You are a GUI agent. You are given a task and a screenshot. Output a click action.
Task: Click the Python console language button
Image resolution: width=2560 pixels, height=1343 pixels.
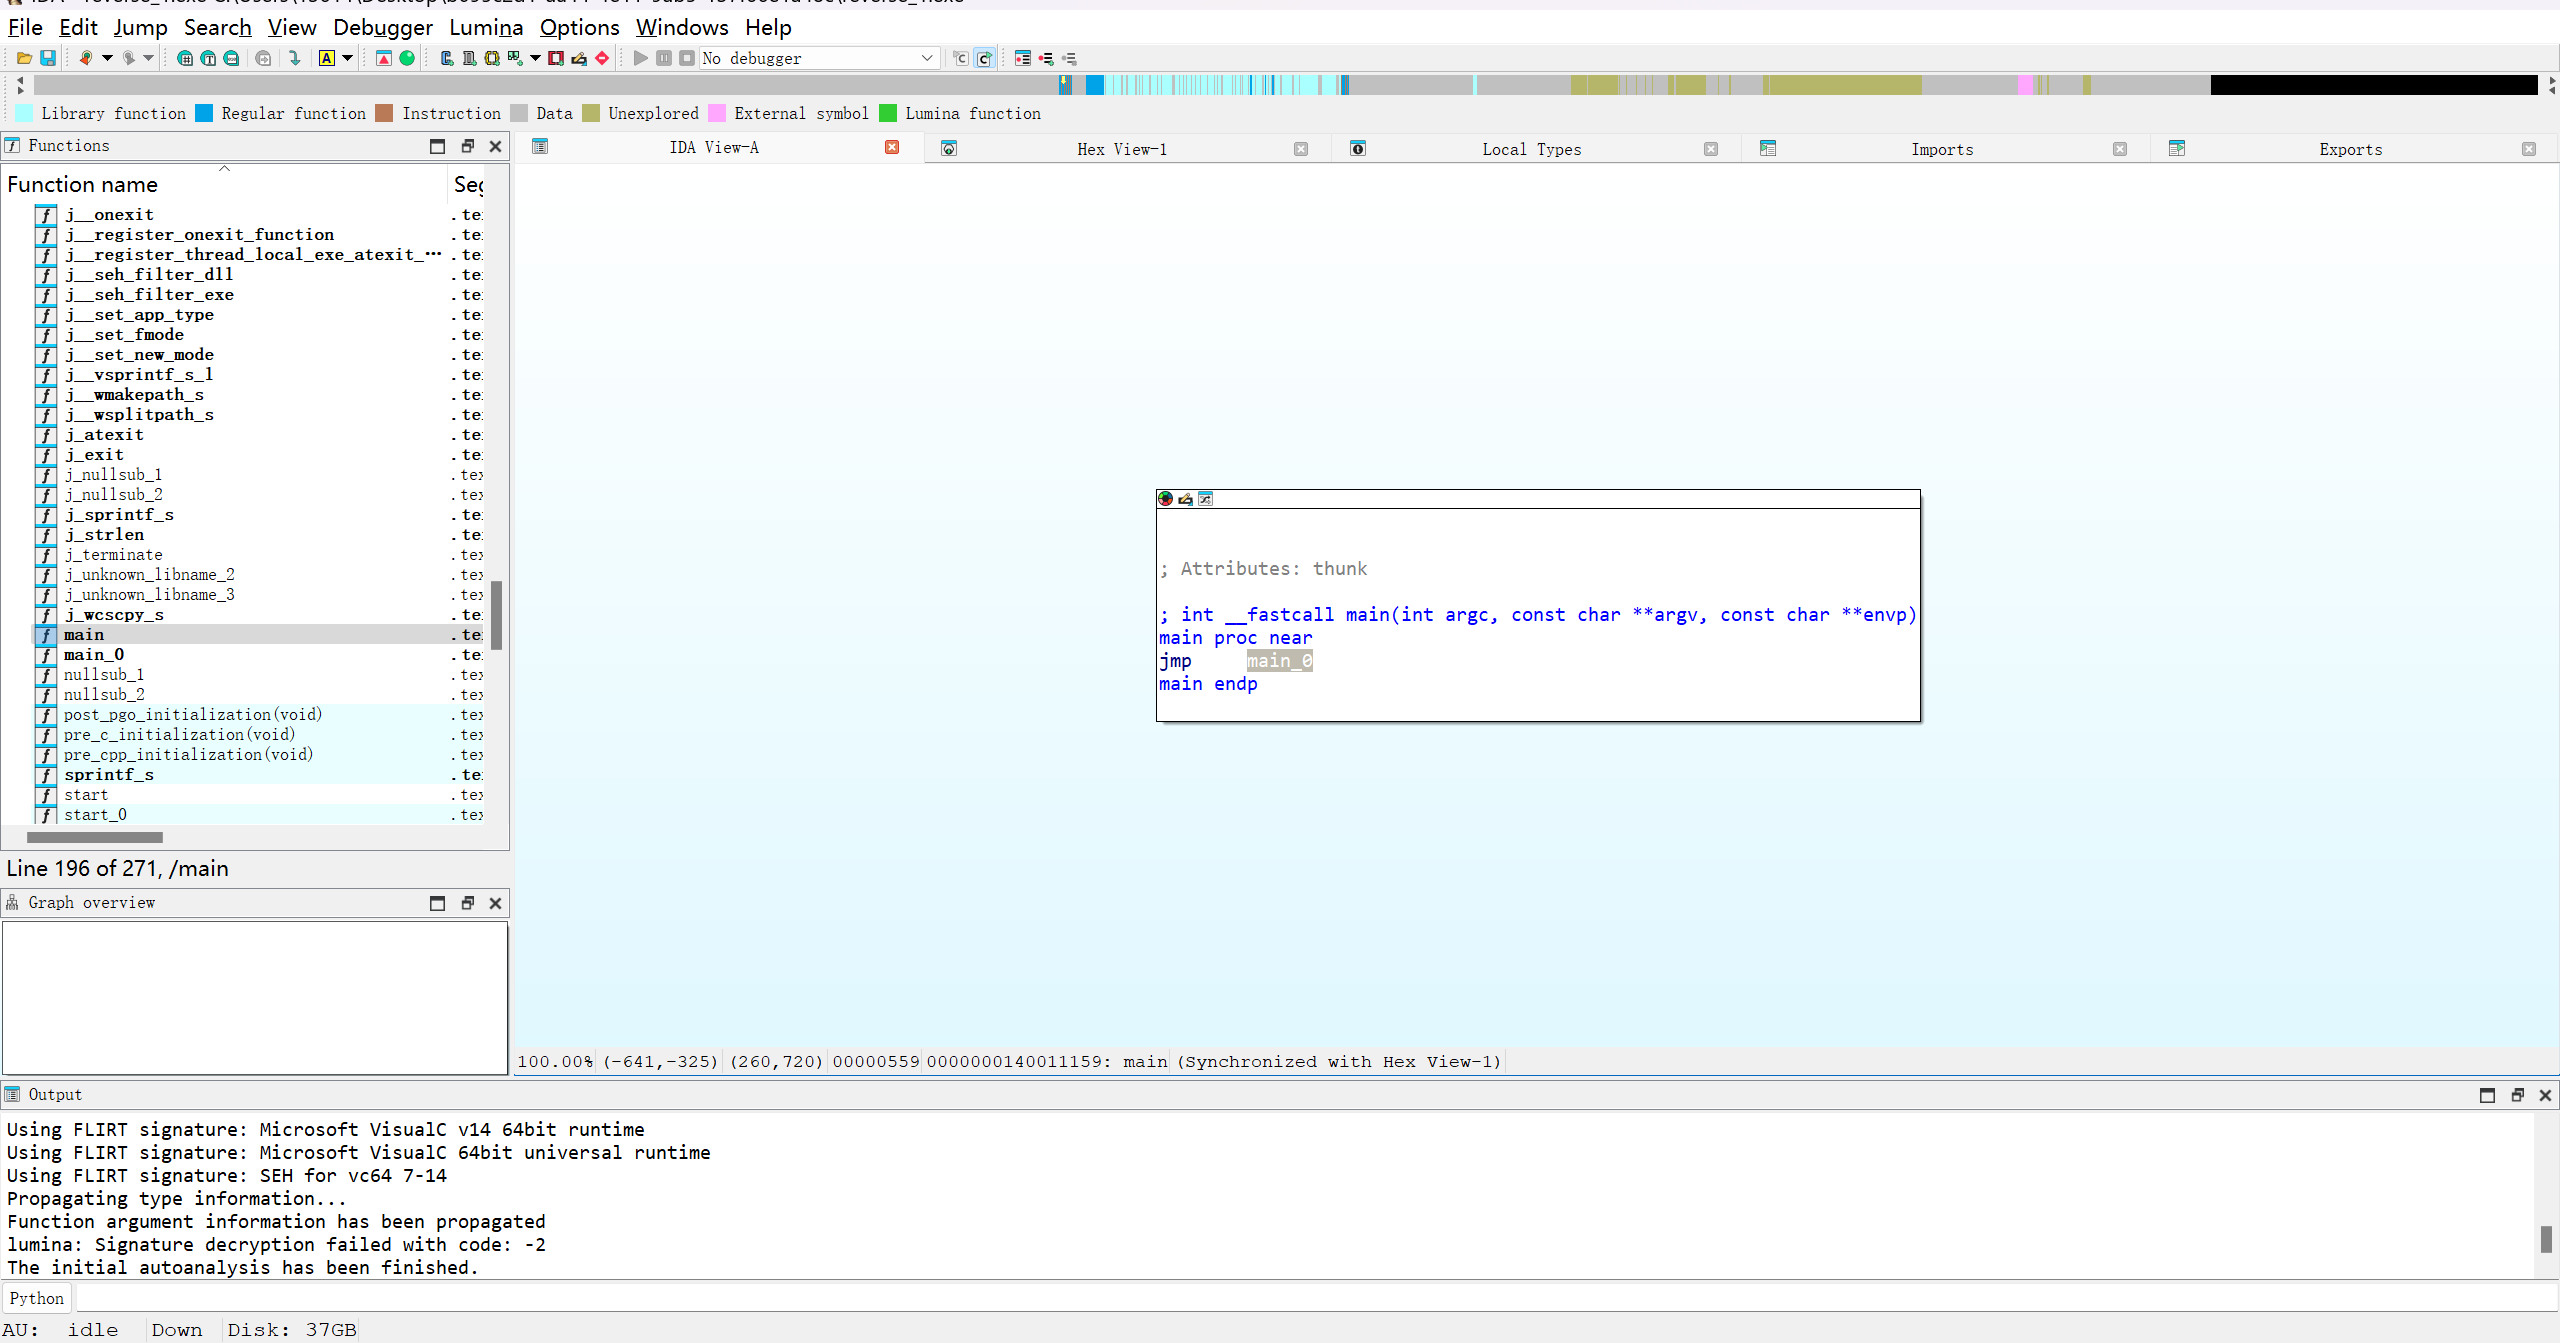pyautogui.click(x=36, y=1298)
